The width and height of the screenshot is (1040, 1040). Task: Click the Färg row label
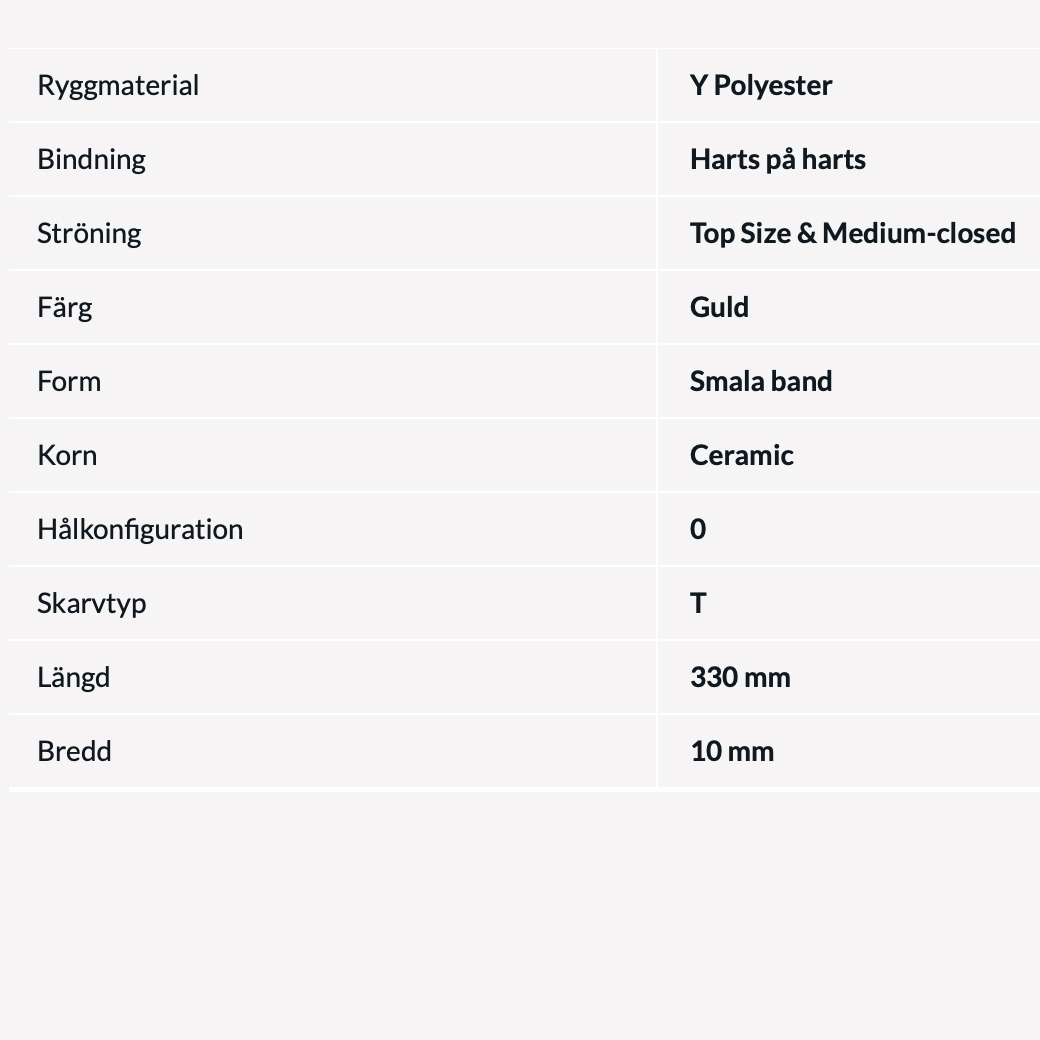(65, 308)
